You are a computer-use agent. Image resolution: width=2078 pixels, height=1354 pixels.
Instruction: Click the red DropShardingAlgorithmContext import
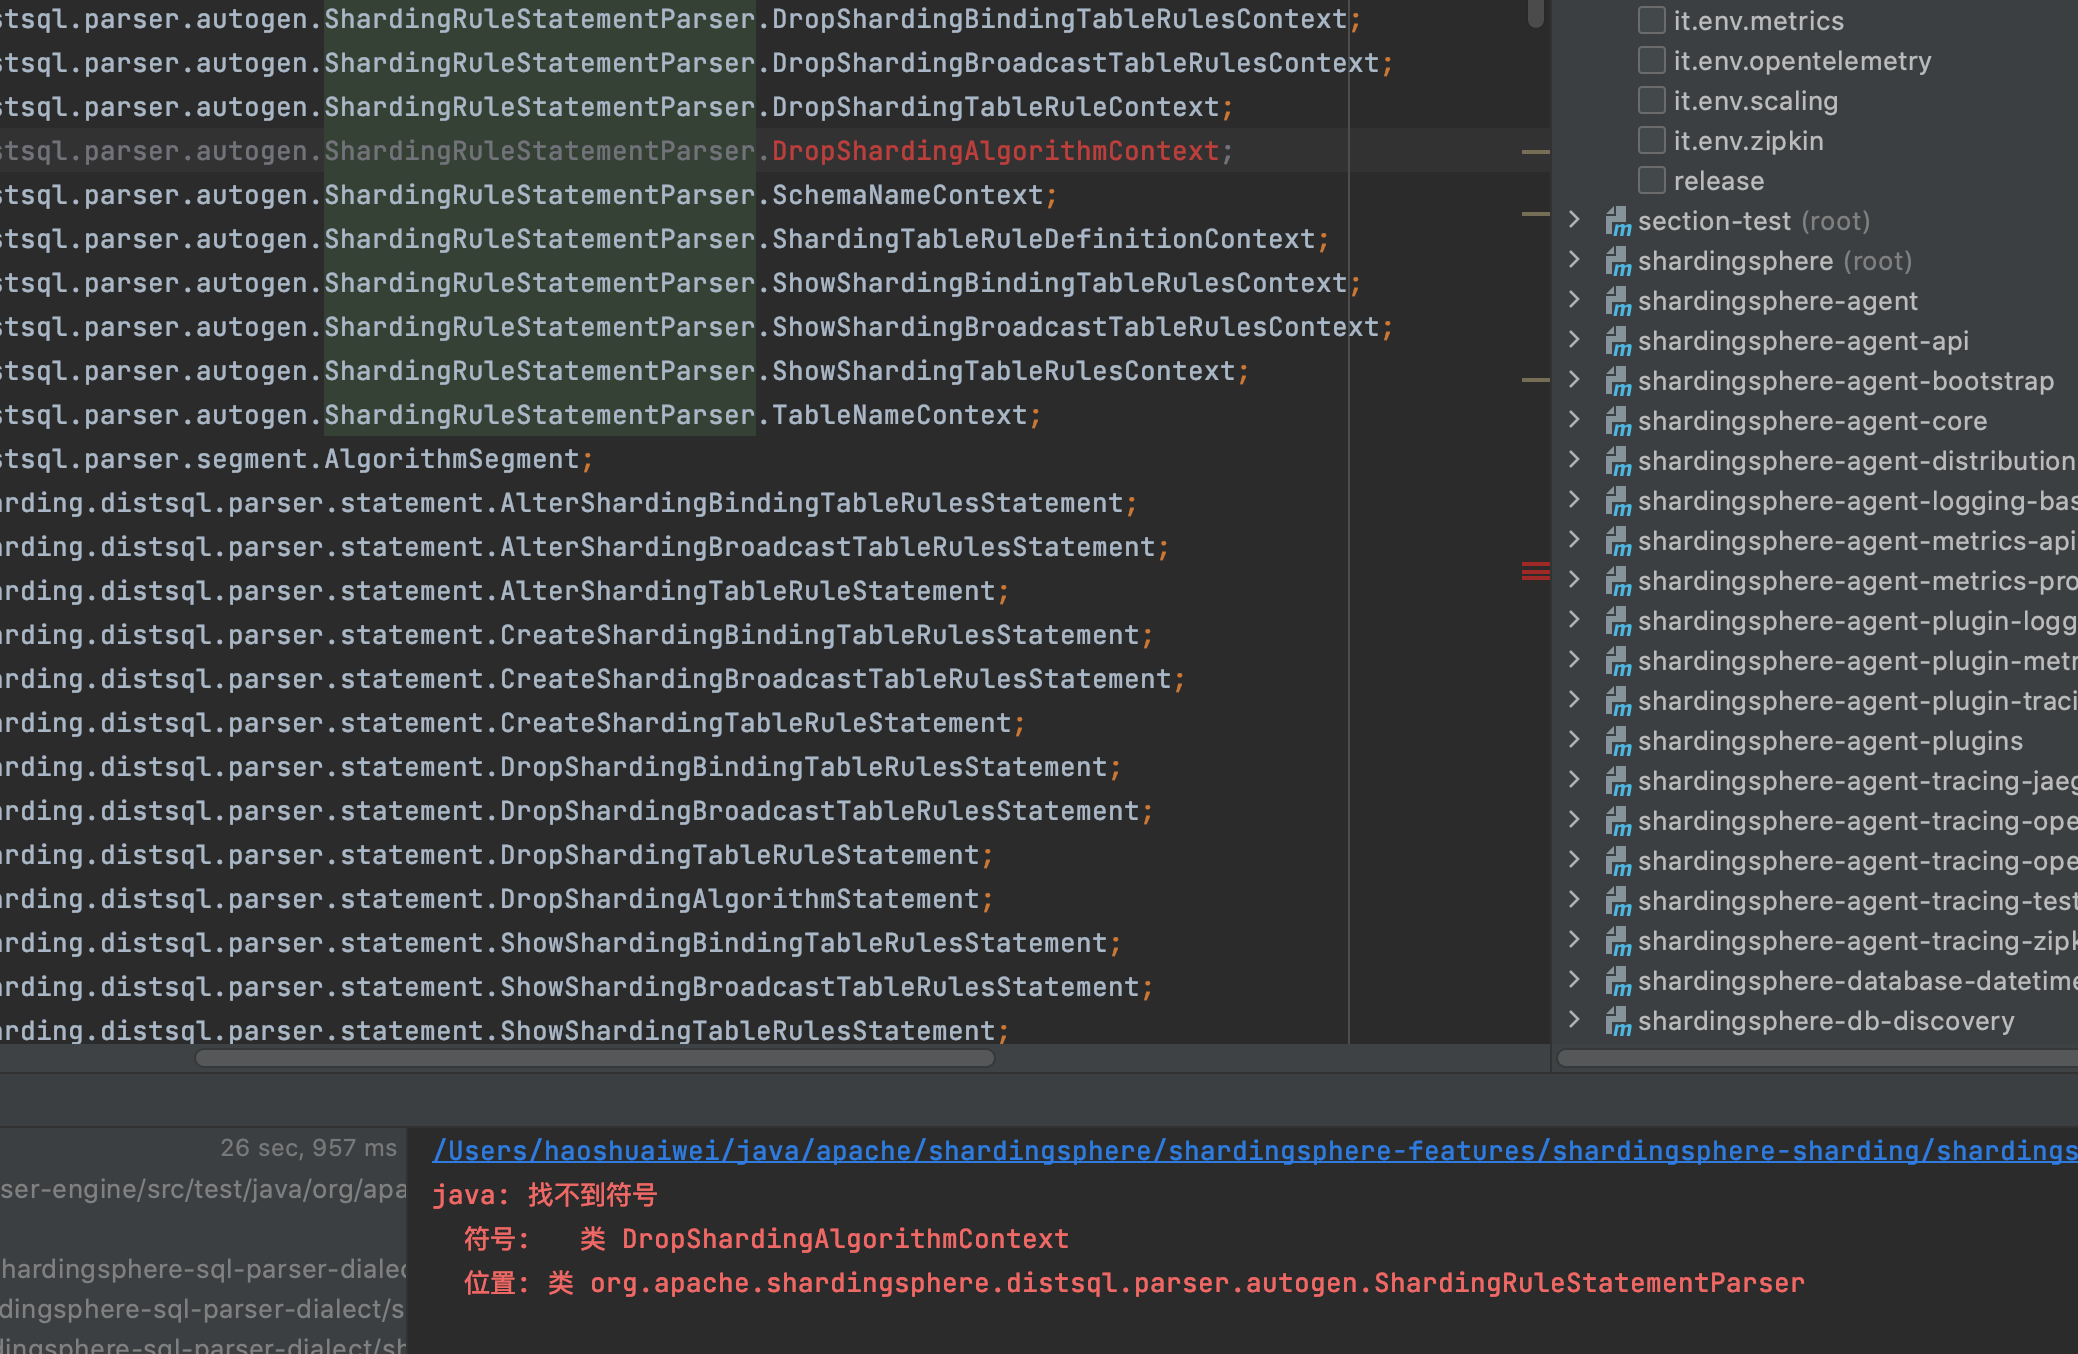995,151
